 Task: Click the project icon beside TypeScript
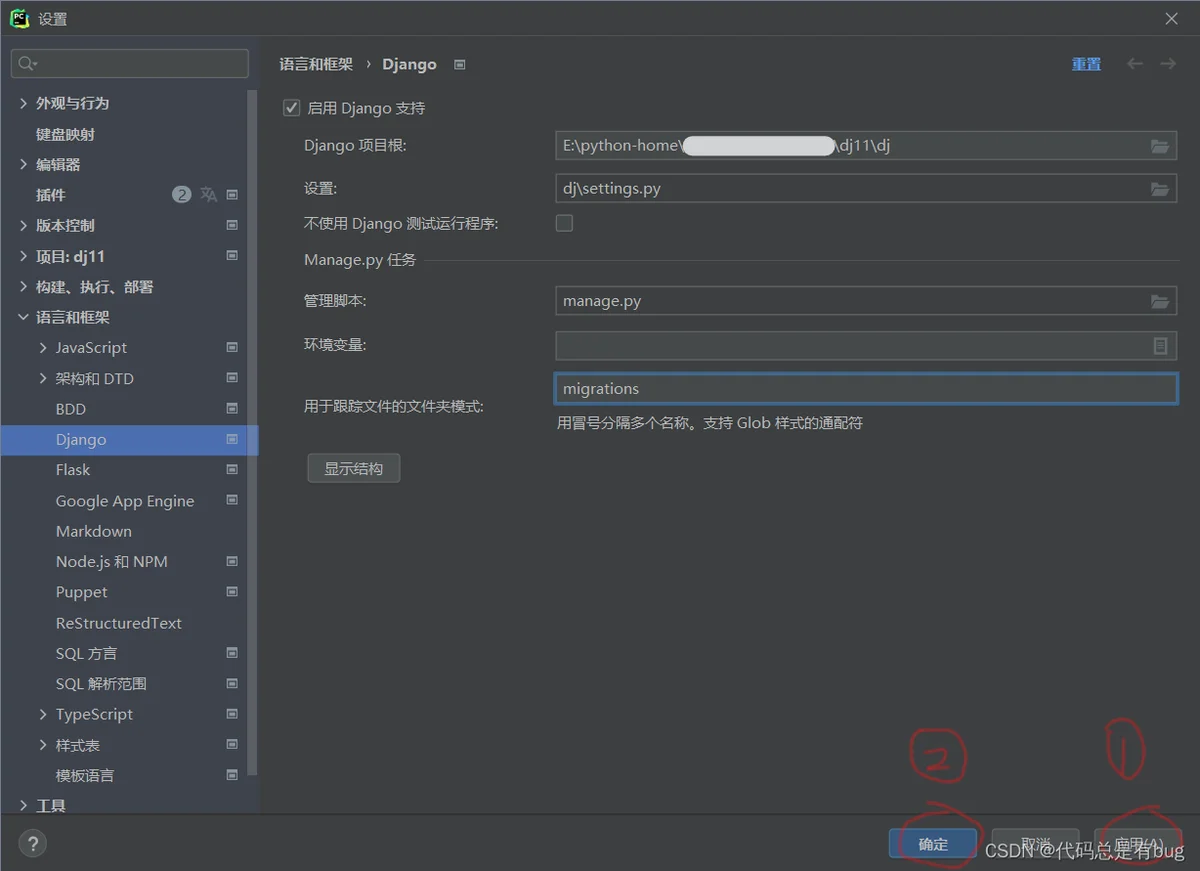coord(232,714)
